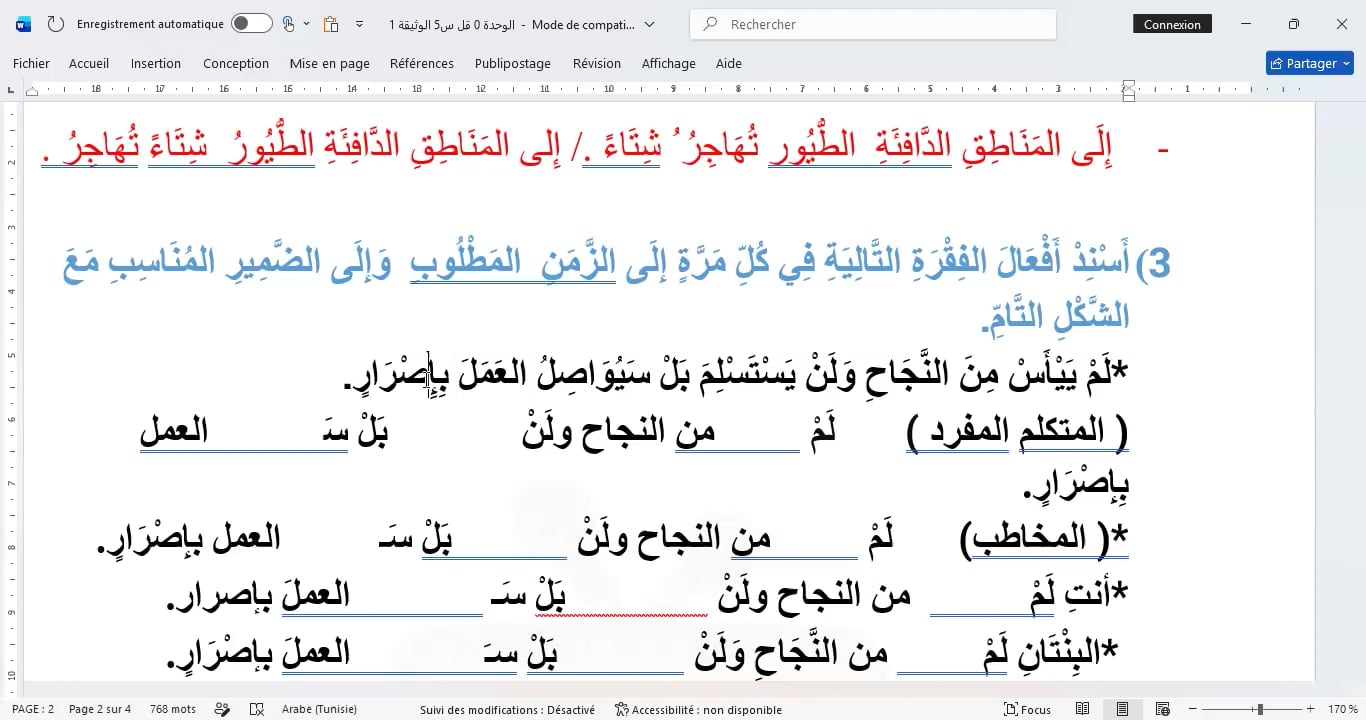
Task: Expand the document title dropdown chevron
Action: [x=650, y=24]
